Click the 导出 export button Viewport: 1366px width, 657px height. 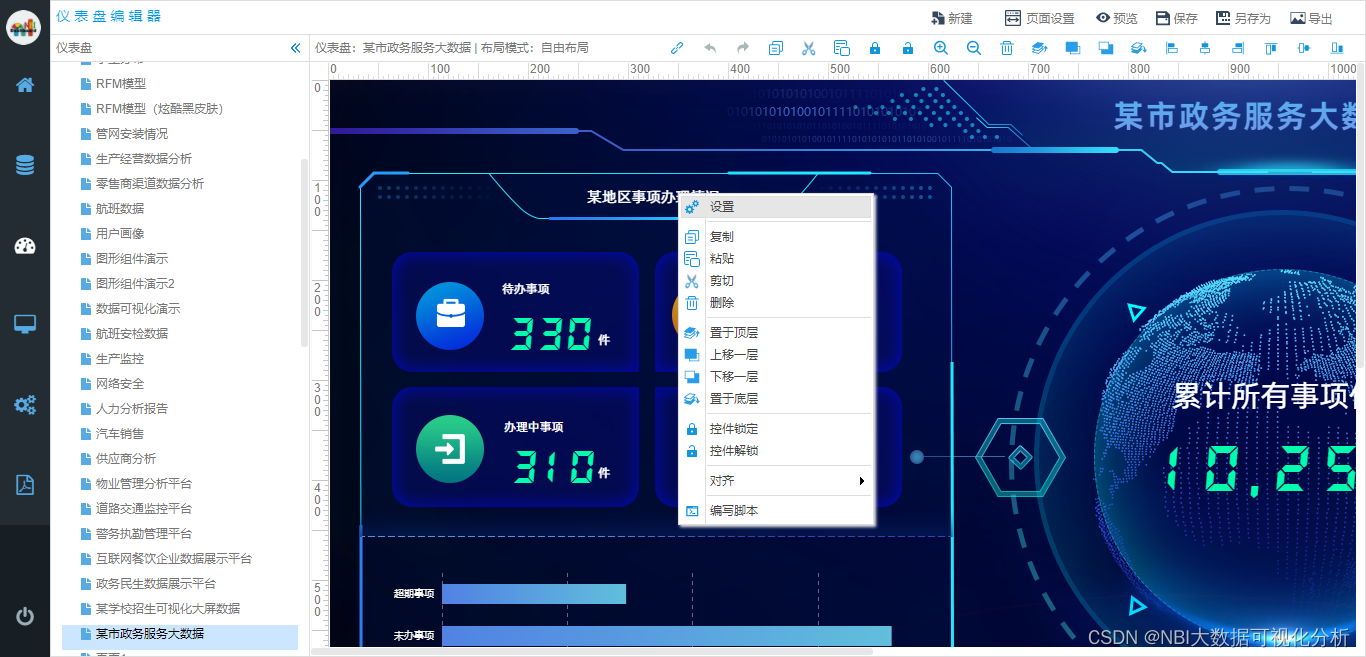(x=1312, y=18)
